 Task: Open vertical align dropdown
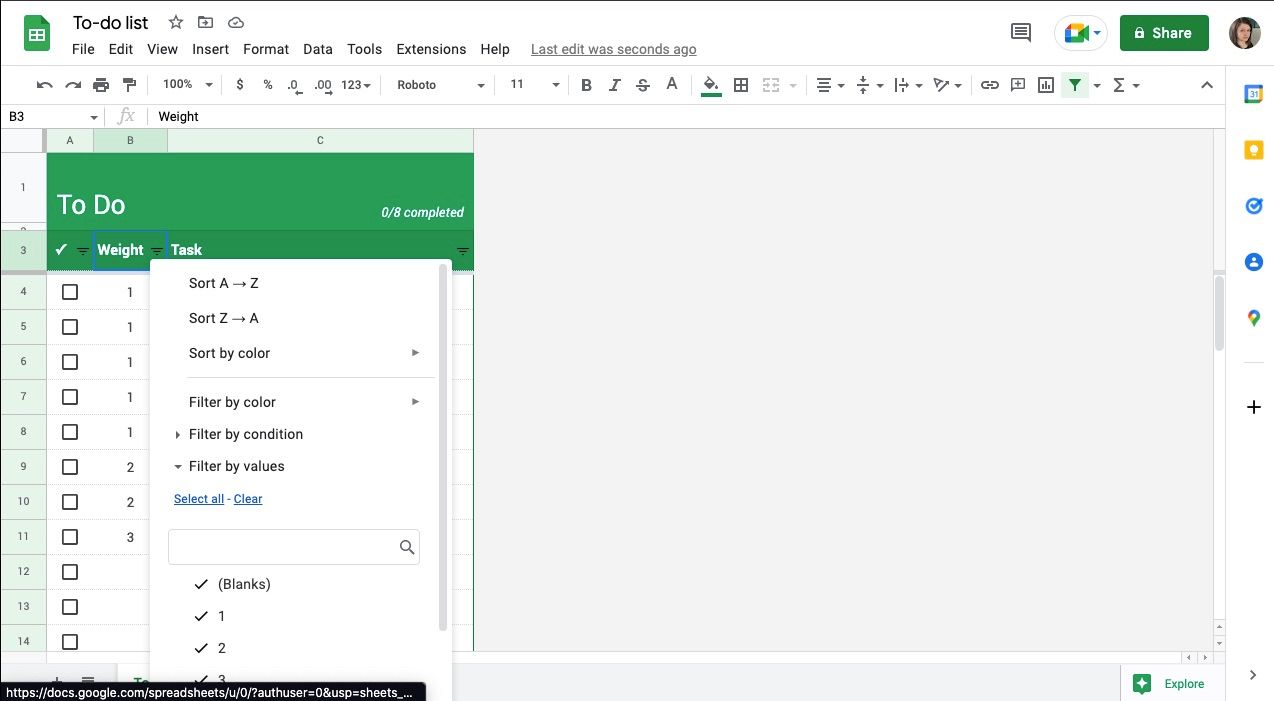point(869,85)
